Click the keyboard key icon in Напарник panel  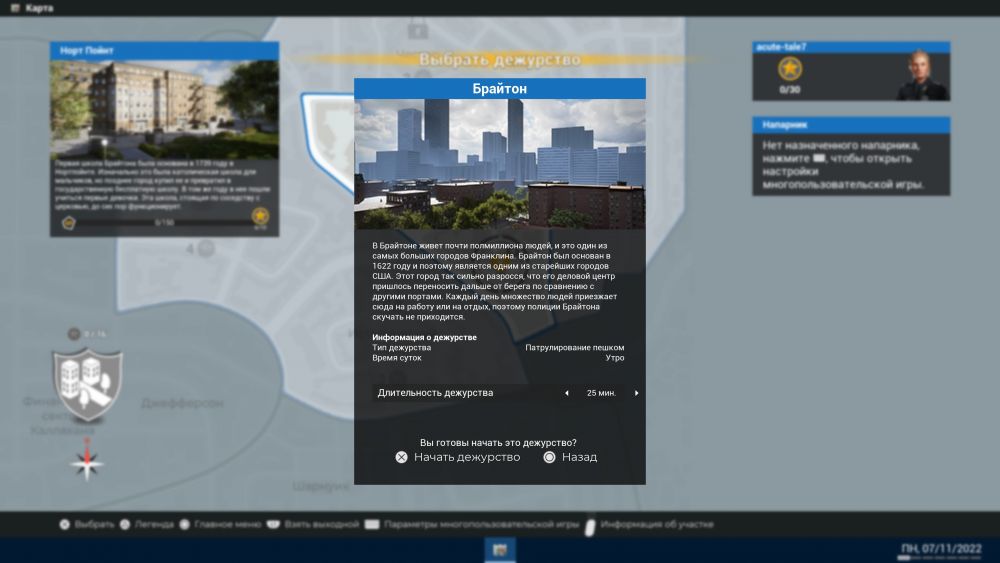[x=820, y=159]
